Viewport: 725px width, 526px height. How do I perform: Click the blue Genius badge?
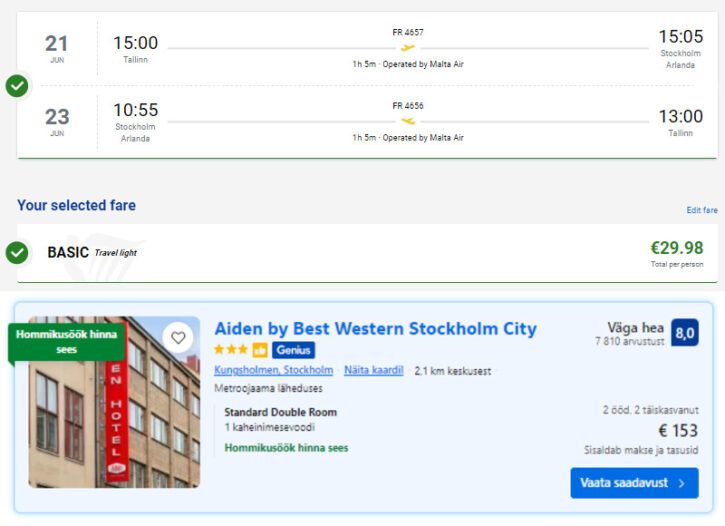pos(293,350)
